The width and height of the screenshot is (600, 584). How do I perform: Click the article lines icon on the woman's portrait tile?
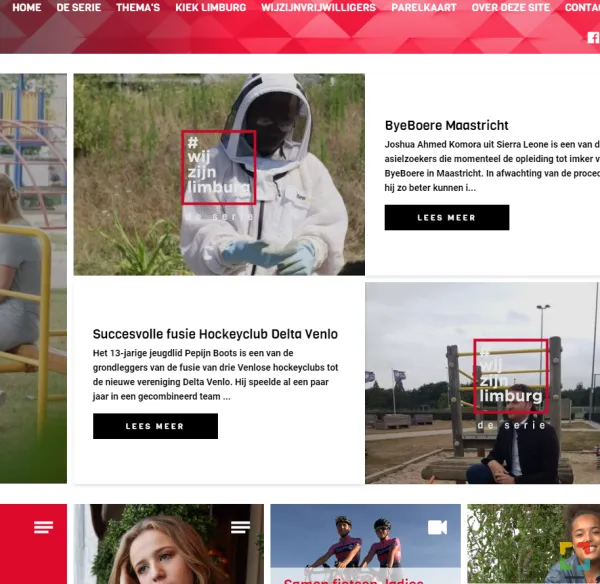pyautogui.click(x=240, y=527)
